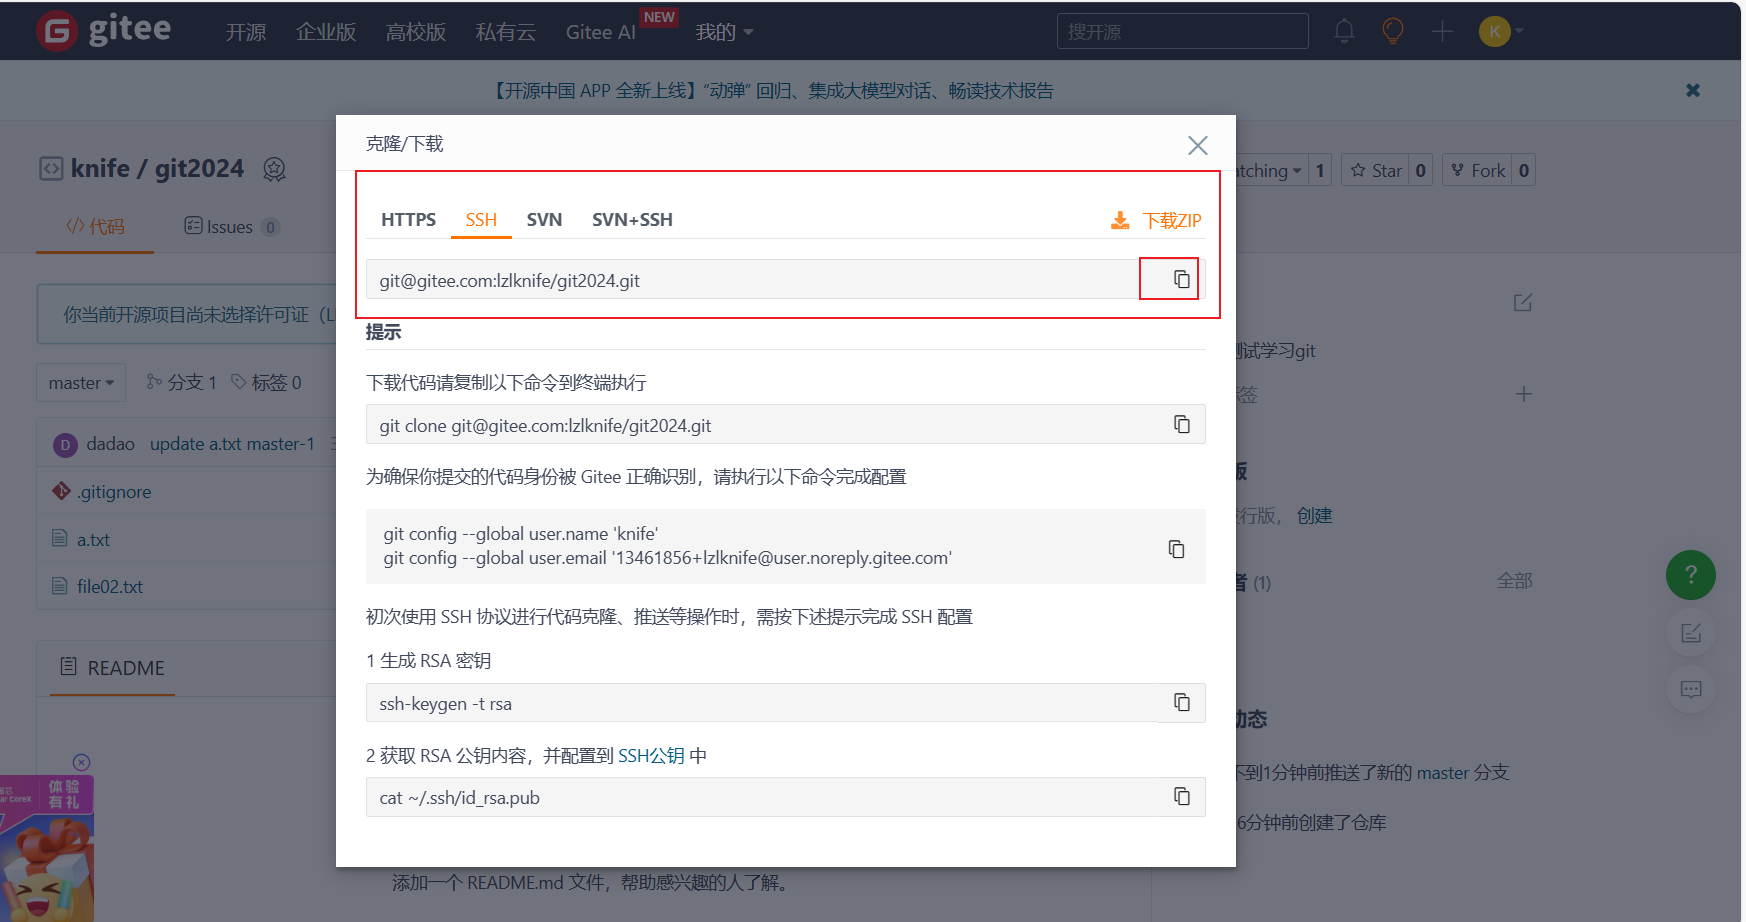Viewport: 1746px width, 922px height.
Task: Copy the SSH repository URL
Action: 1181,279
